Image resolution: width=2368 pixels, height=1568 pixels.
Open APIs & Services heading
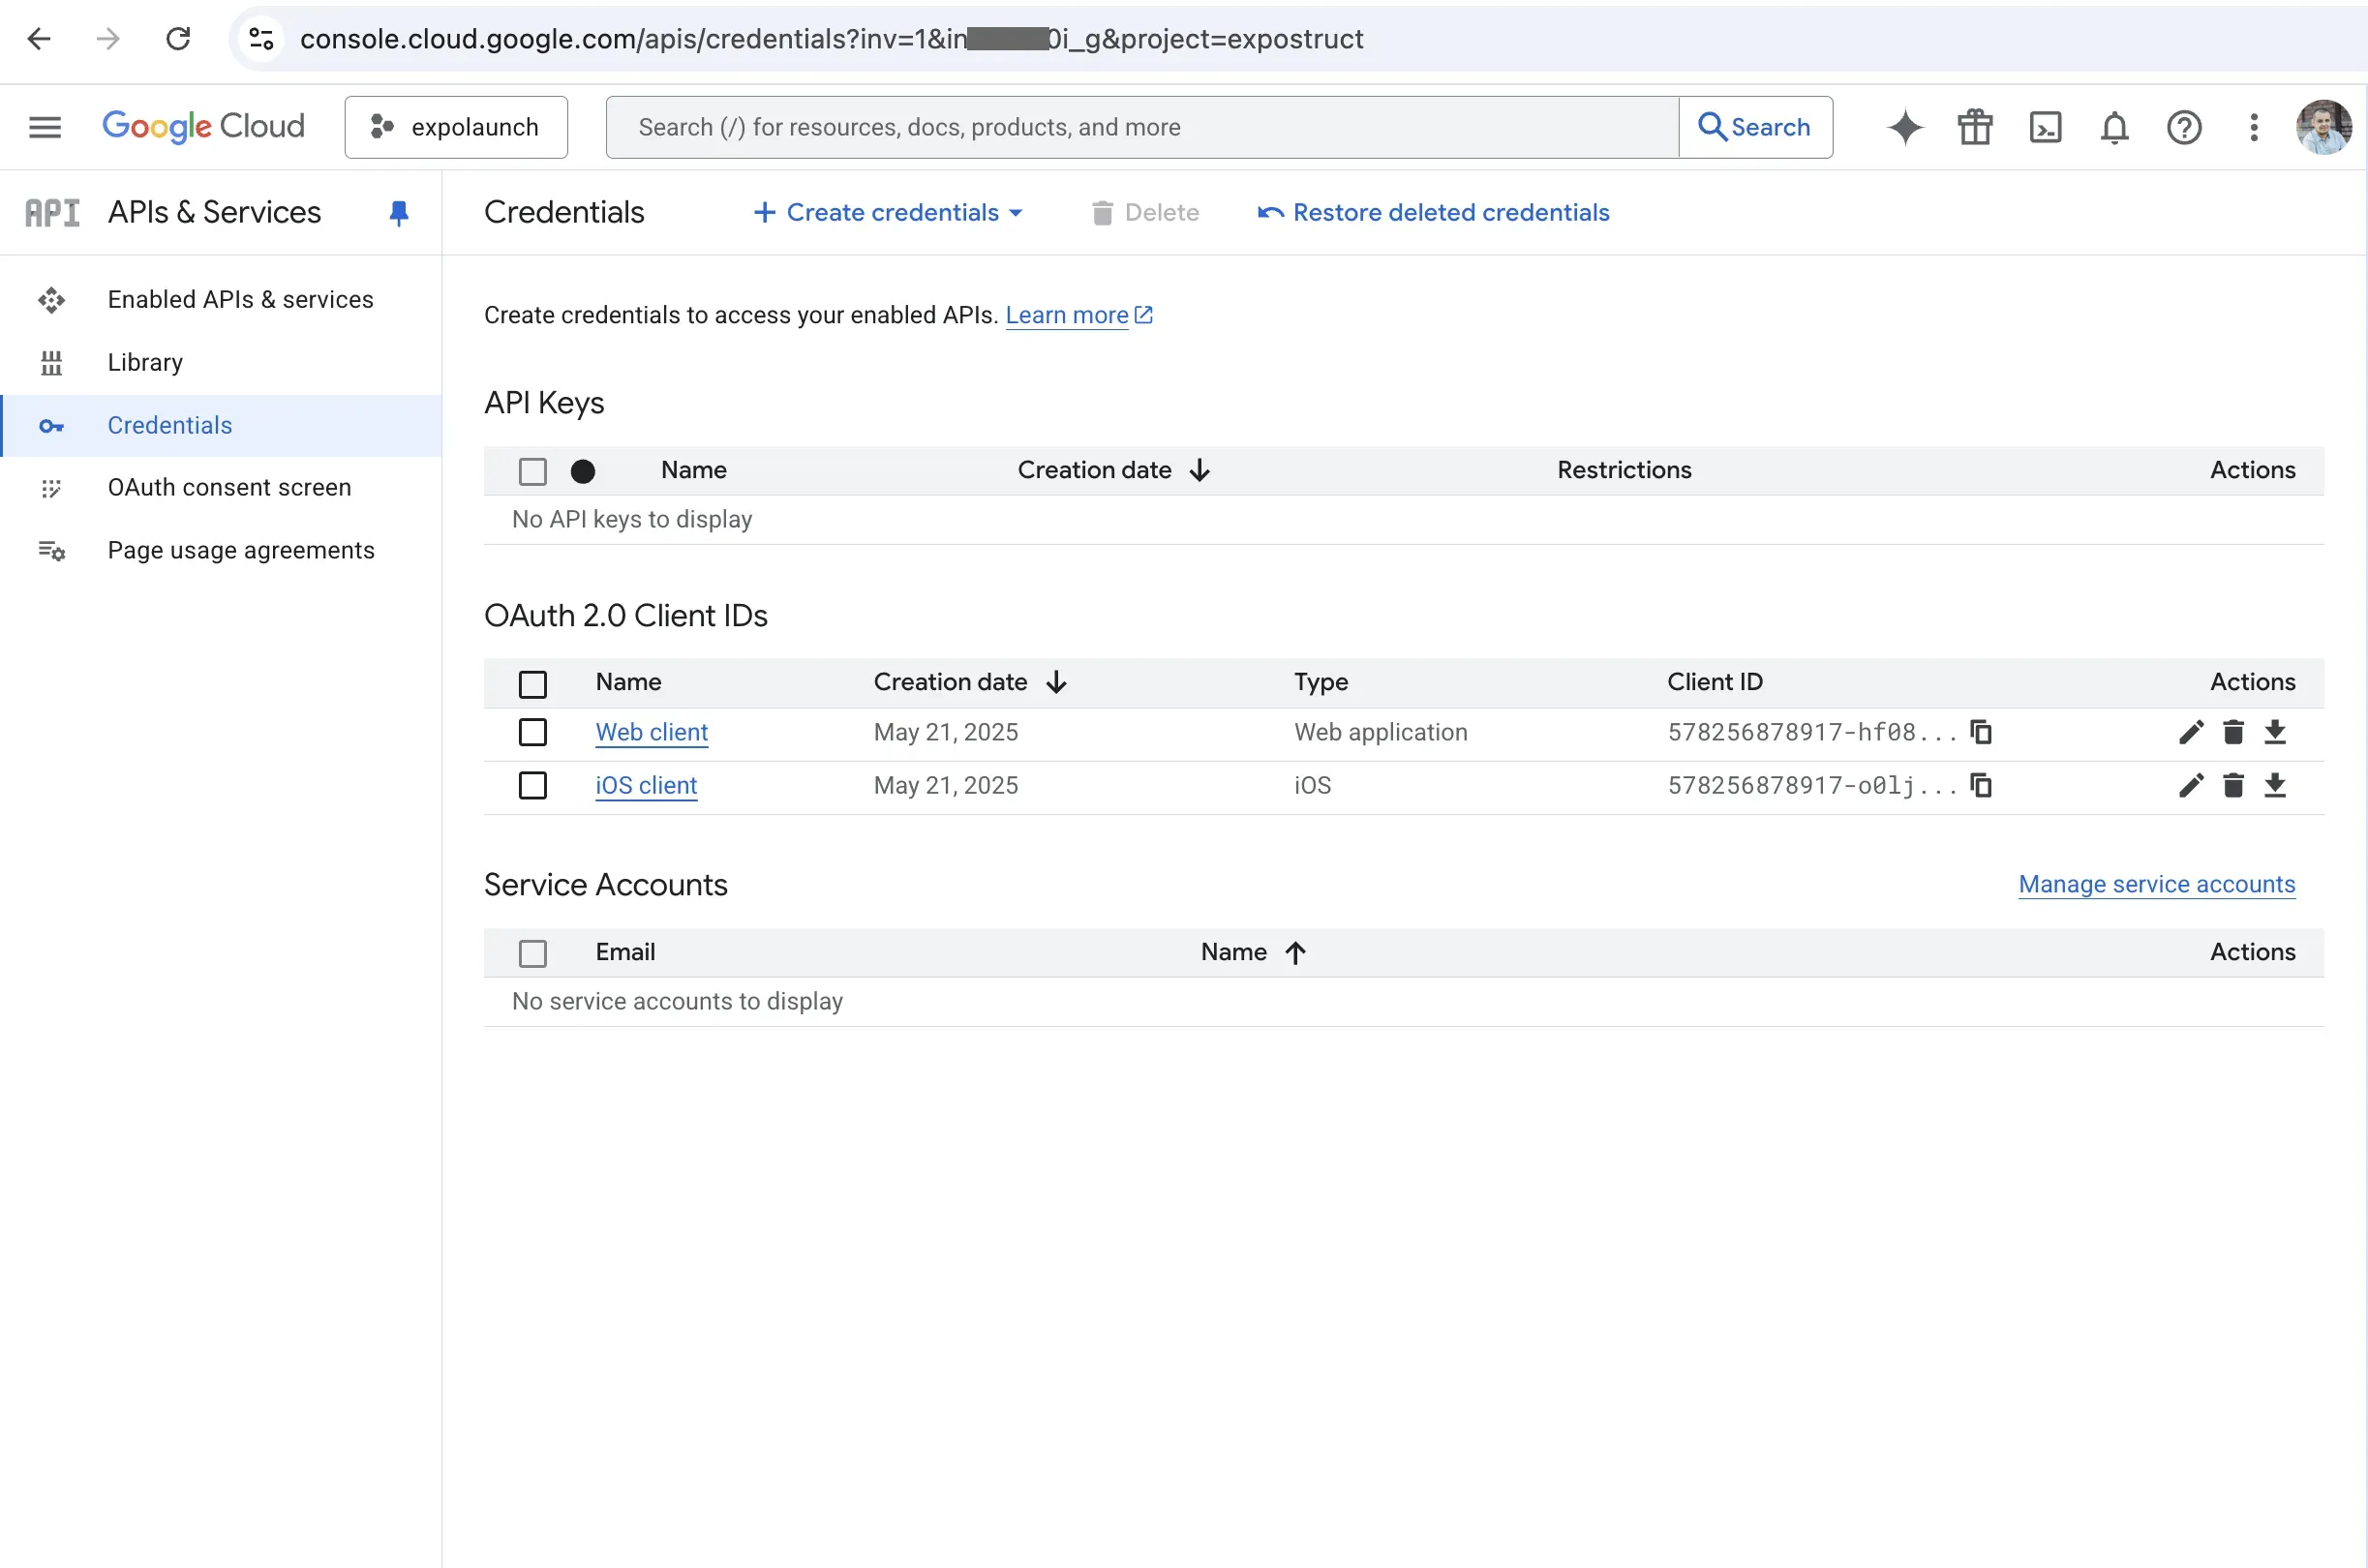[x=214, y=212]
